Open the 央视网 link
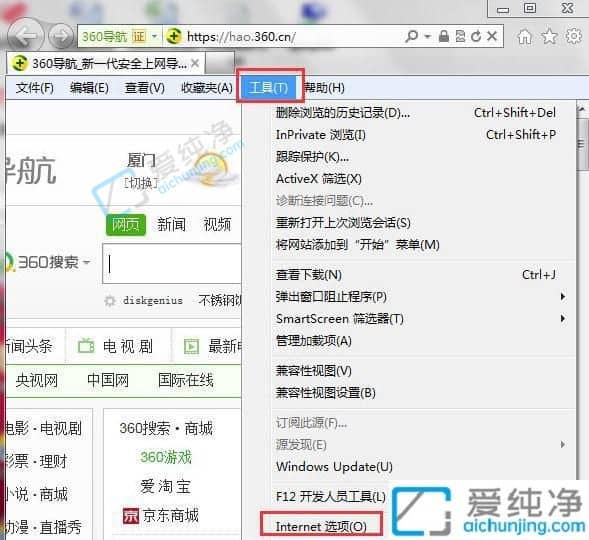The width and height of the screenshot is (589, 540). 36,380
